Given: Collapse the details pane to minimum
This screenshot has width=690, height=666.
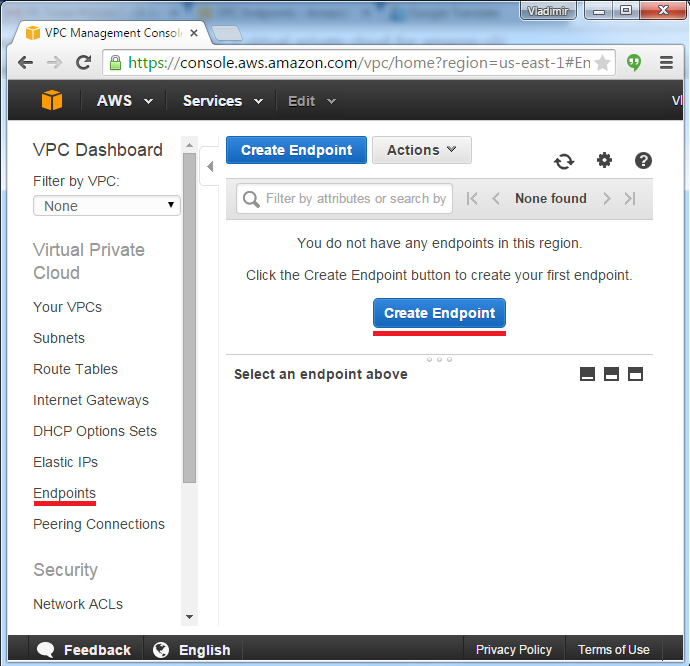Looking at the screenshot, I should pos(587,374).
